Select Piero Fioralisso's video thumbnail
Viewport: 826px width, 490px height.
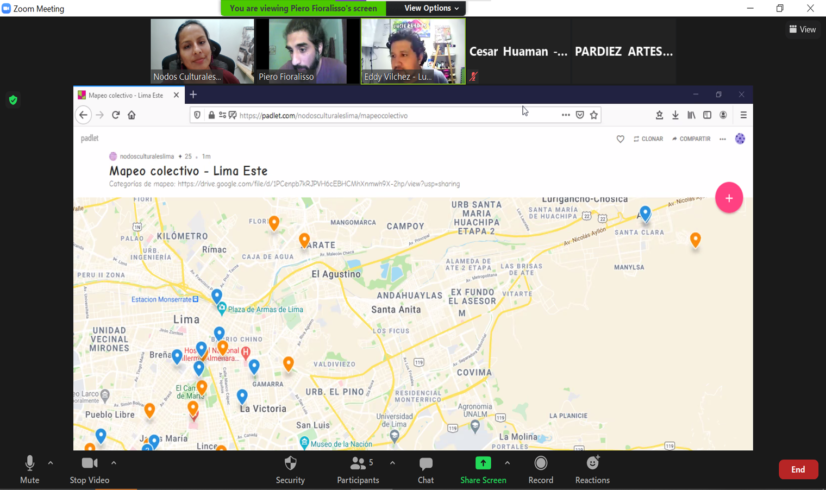coord(307,51)
